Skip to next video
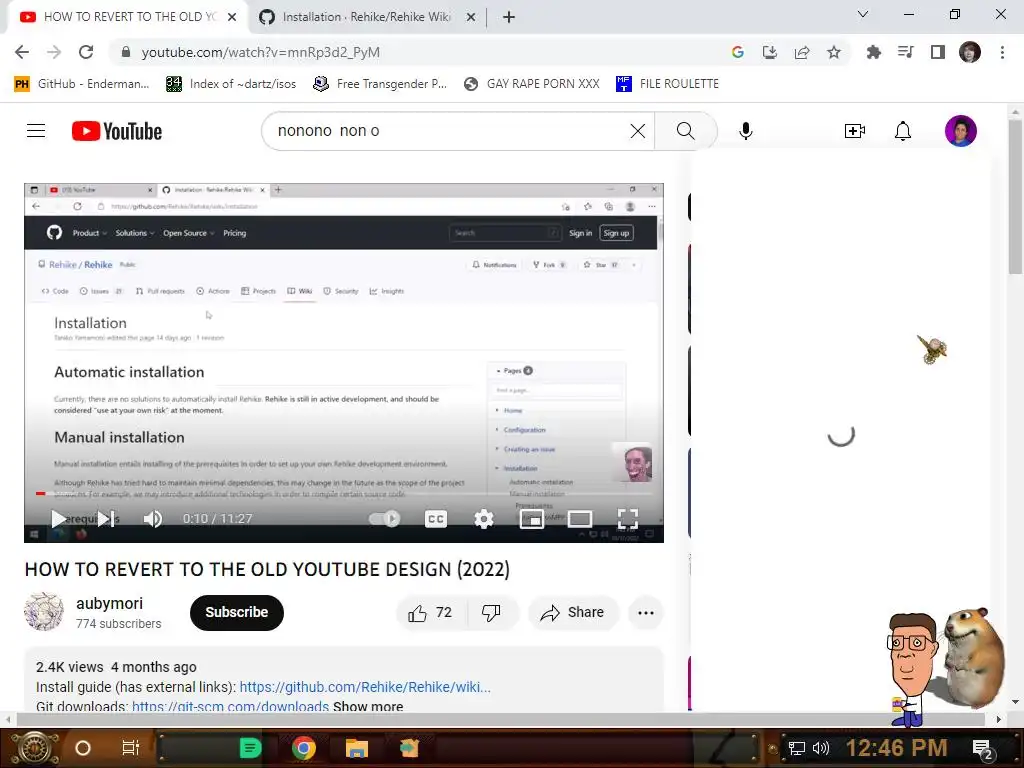The height and width of the screenshot is (768, 1024). point(106,519)
